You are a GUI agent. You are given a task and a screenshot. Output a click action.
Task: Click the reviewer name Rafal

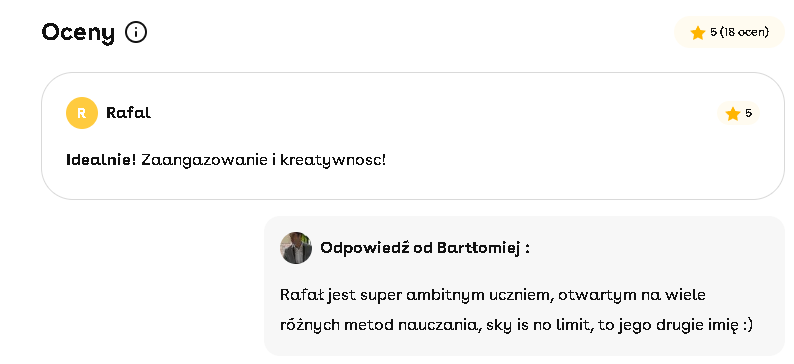click(129, 113)
